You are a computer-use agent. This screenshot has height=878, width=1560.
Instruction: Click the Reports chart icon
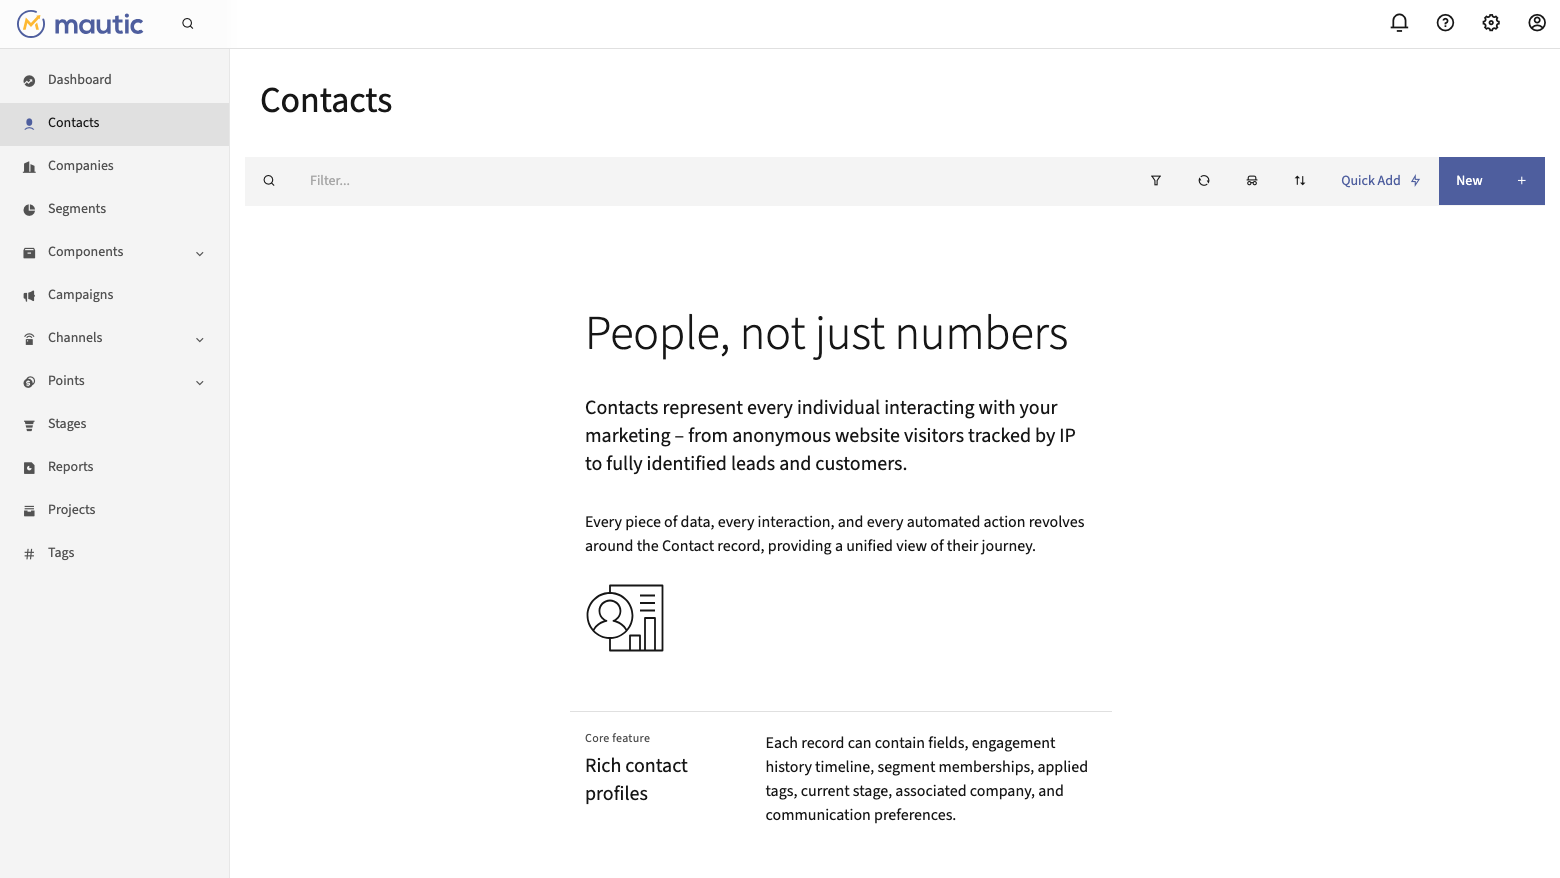29,468
